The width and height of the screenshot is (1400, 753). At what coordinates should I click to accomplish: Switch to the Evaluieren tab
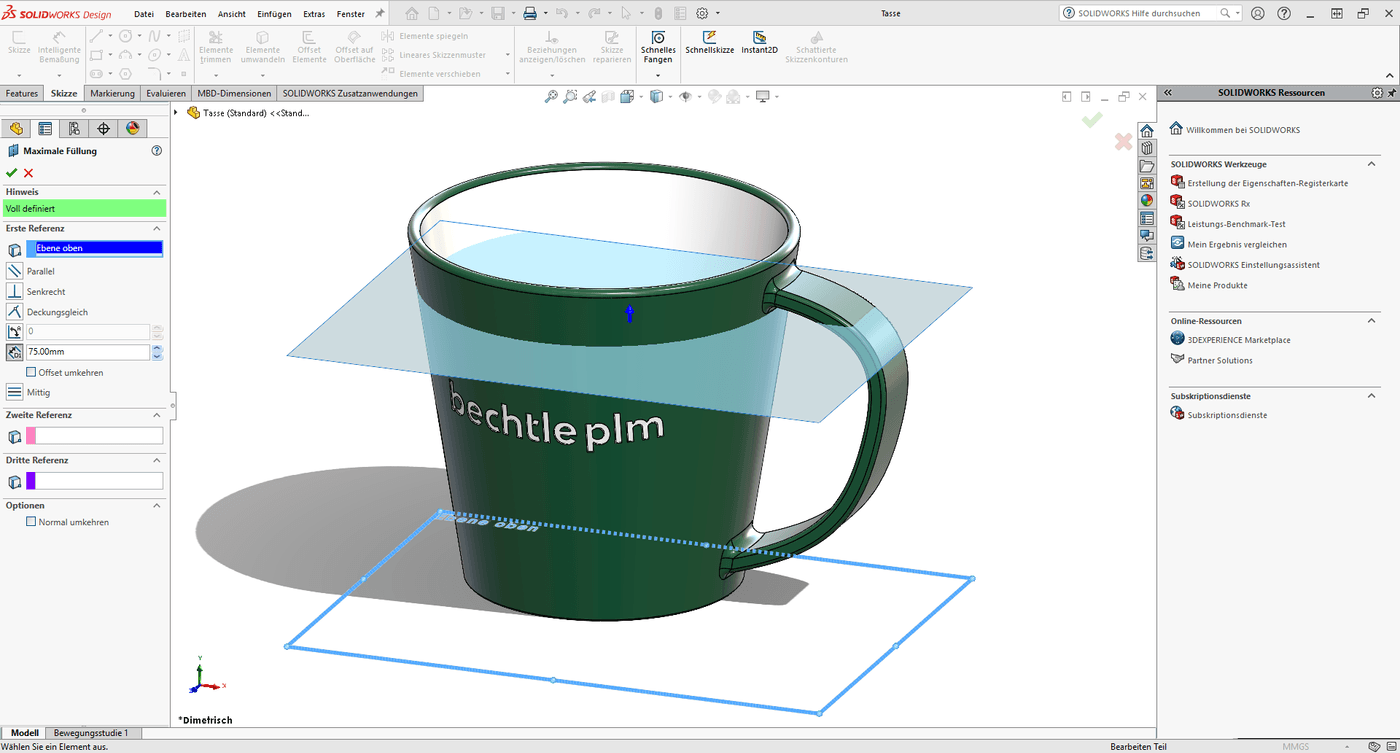[165, 92]
